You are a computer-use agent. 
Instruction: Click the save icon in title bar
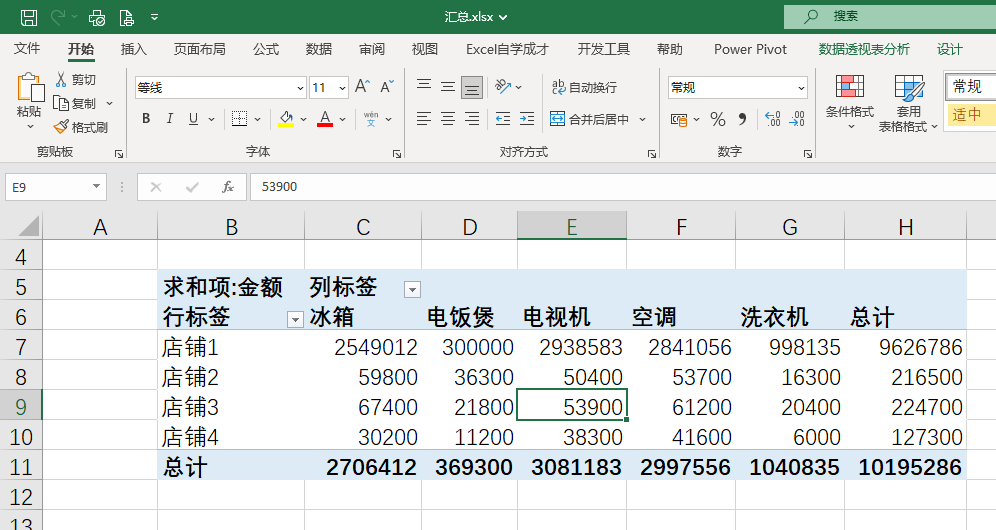(29, 17)
